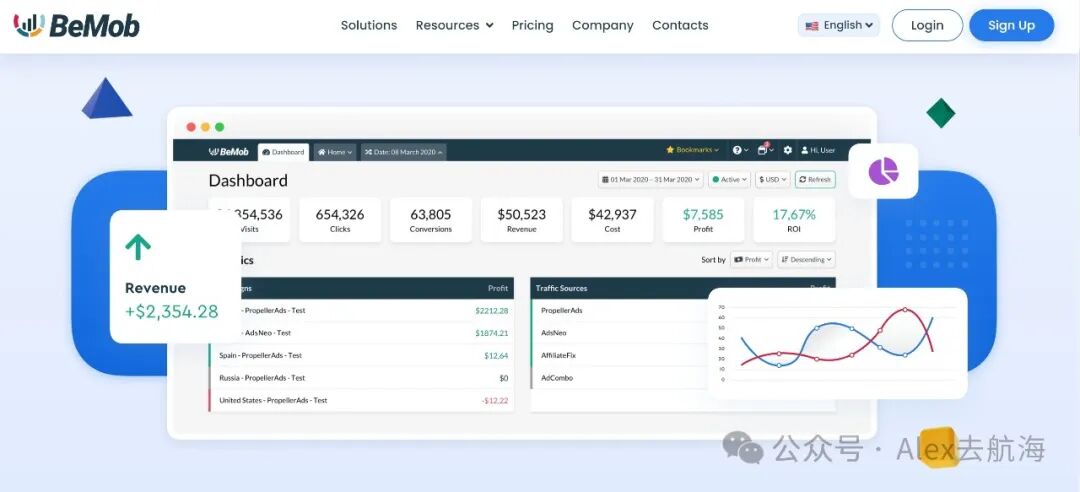Open the settings gear icon
Screen dimensions: 1080x492
787,150
